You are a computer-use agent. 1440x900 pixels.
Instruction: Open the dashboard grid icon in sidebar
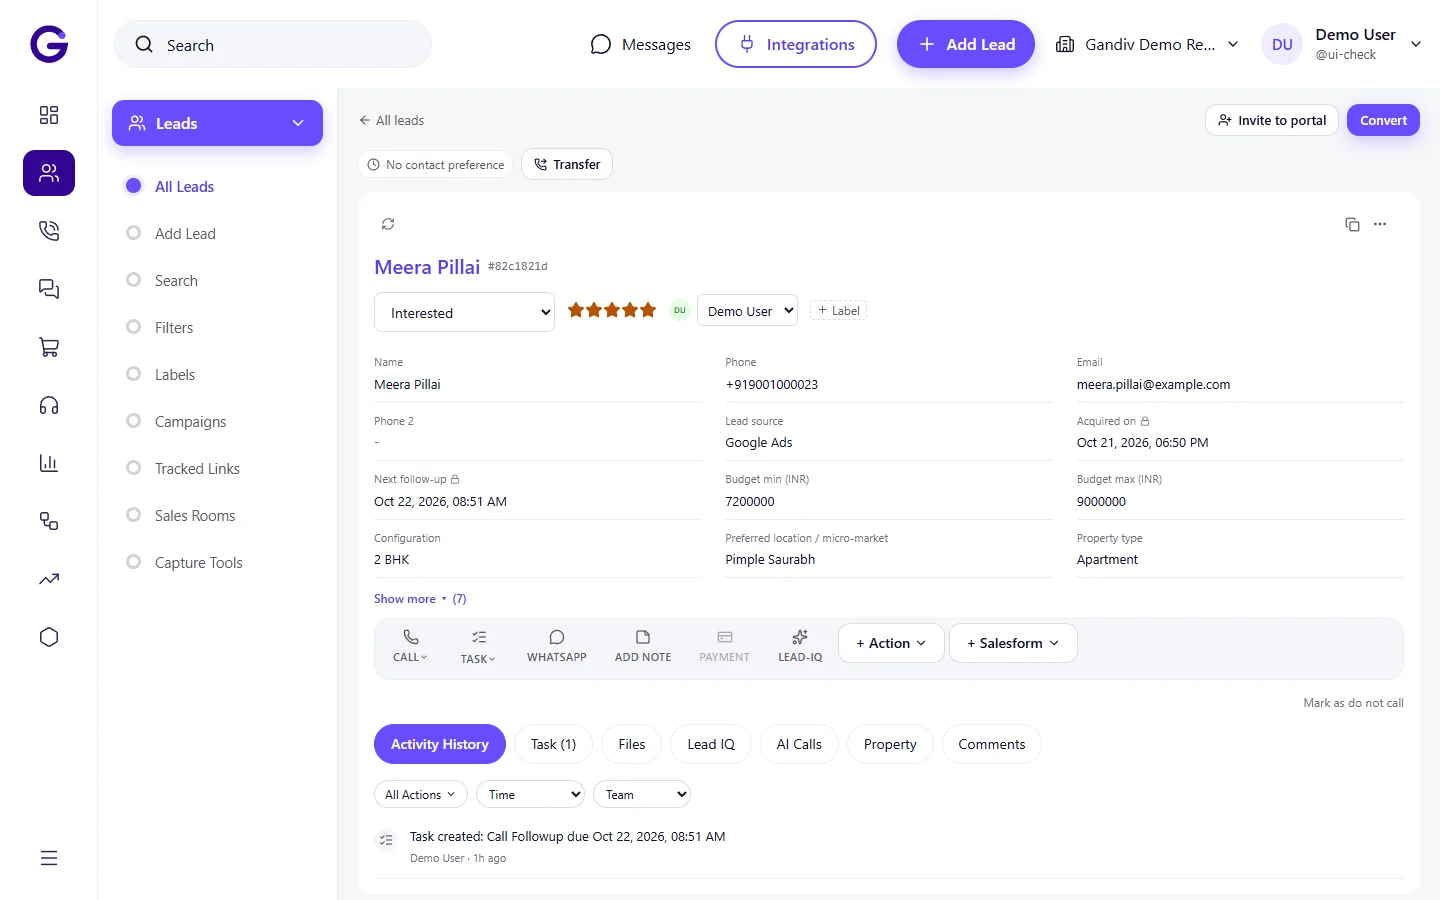(49, 115)
